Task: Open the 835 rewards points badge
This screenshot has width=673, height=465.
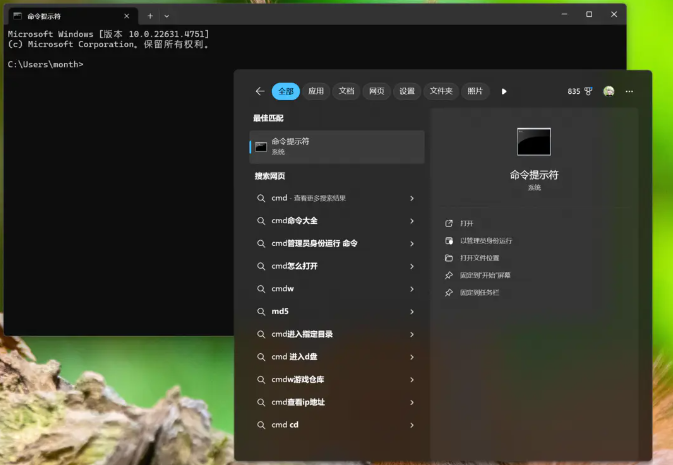Action: point(579,91)
